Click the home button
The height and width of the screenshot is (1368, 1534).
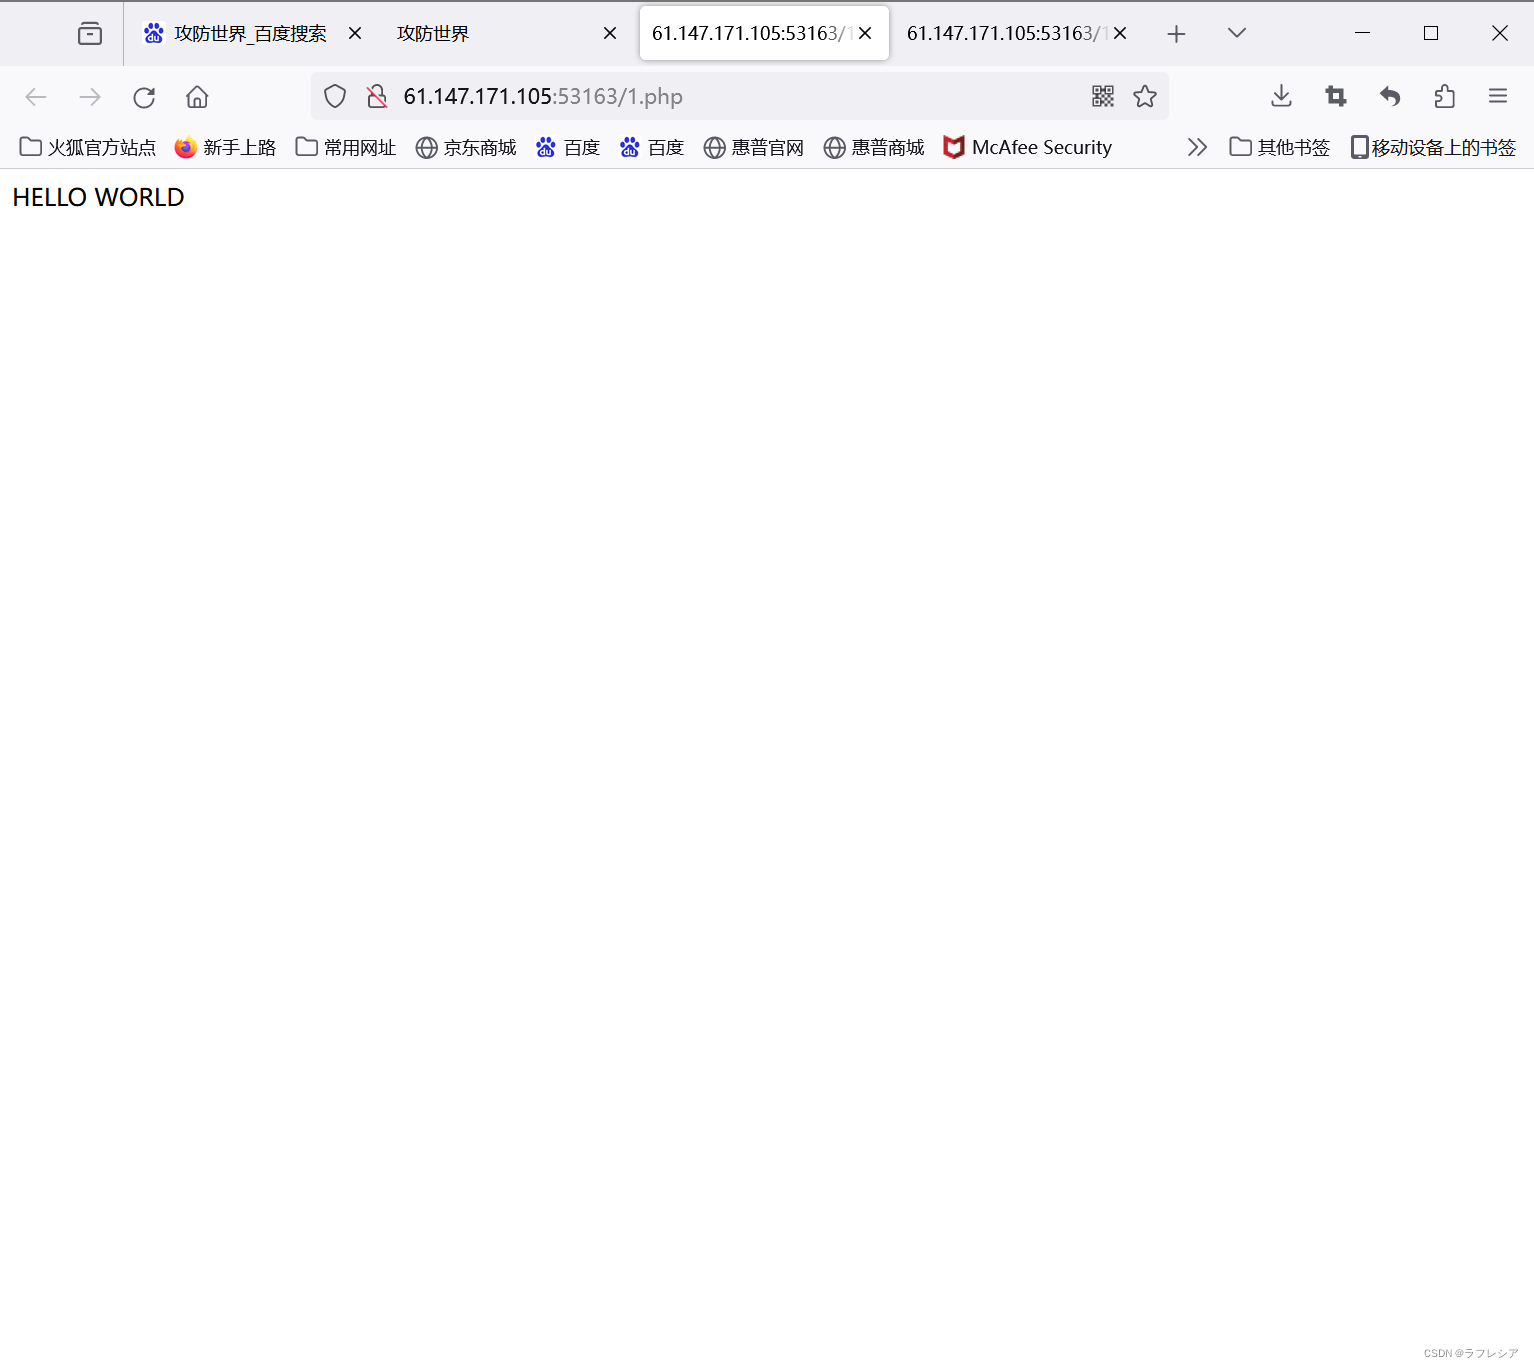pos(196,96)
